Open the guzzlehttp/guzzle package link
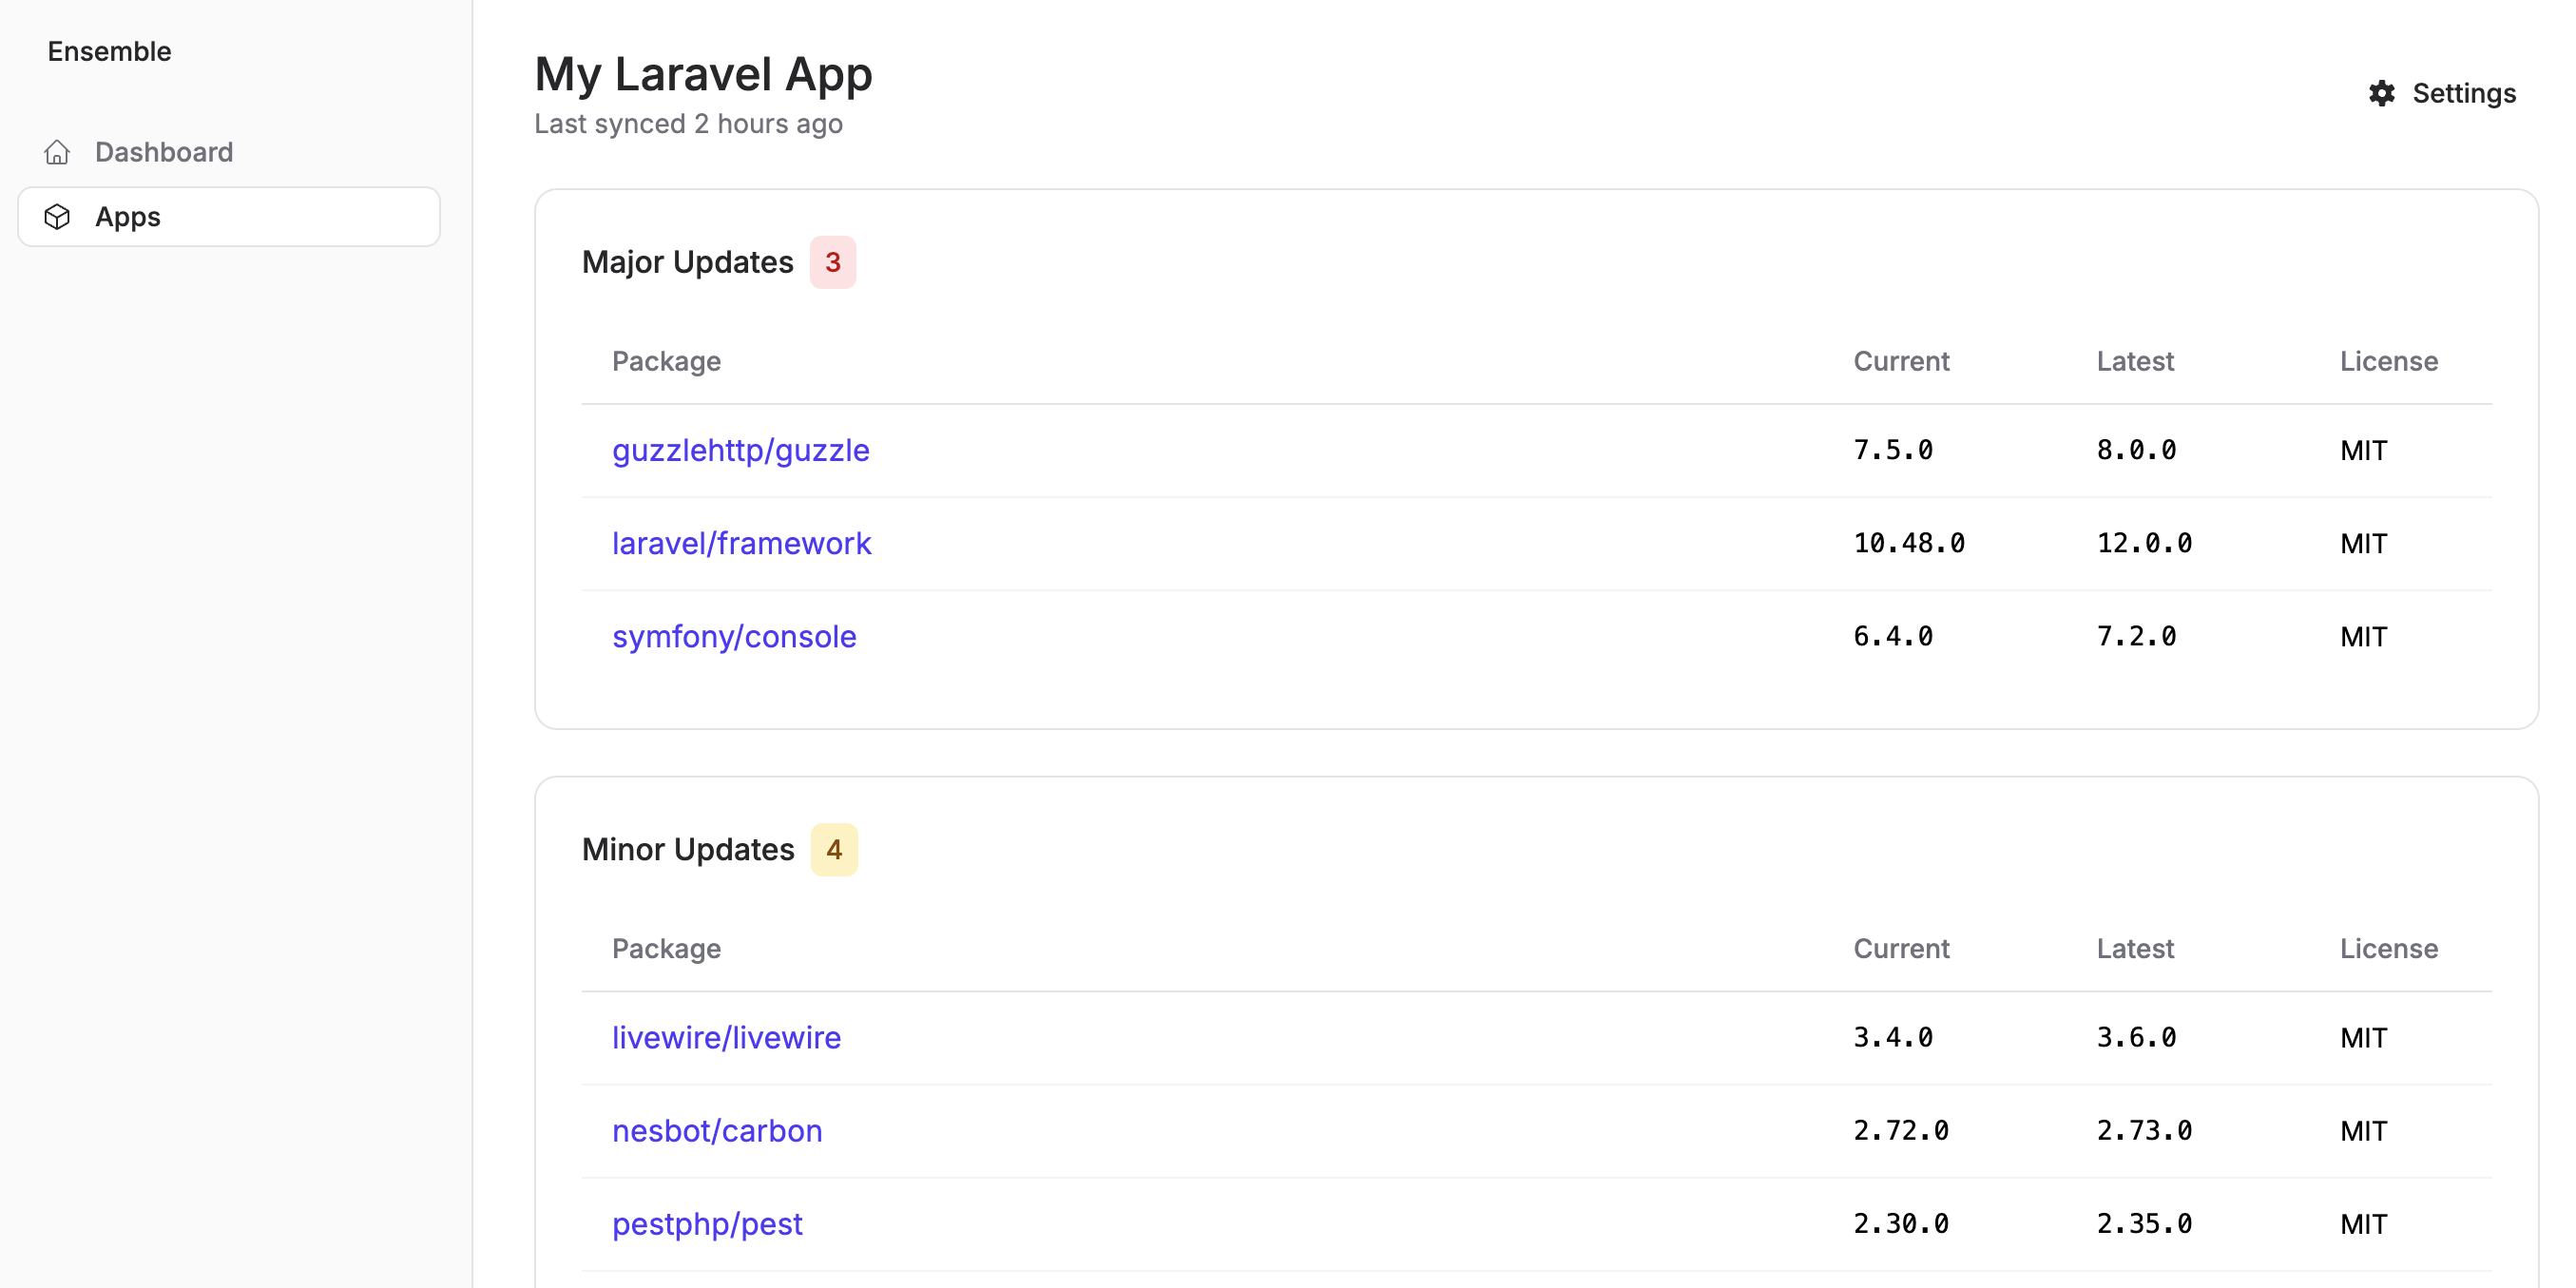The width and height of the screenshot is (2576, 1288). tap(740, 450)
